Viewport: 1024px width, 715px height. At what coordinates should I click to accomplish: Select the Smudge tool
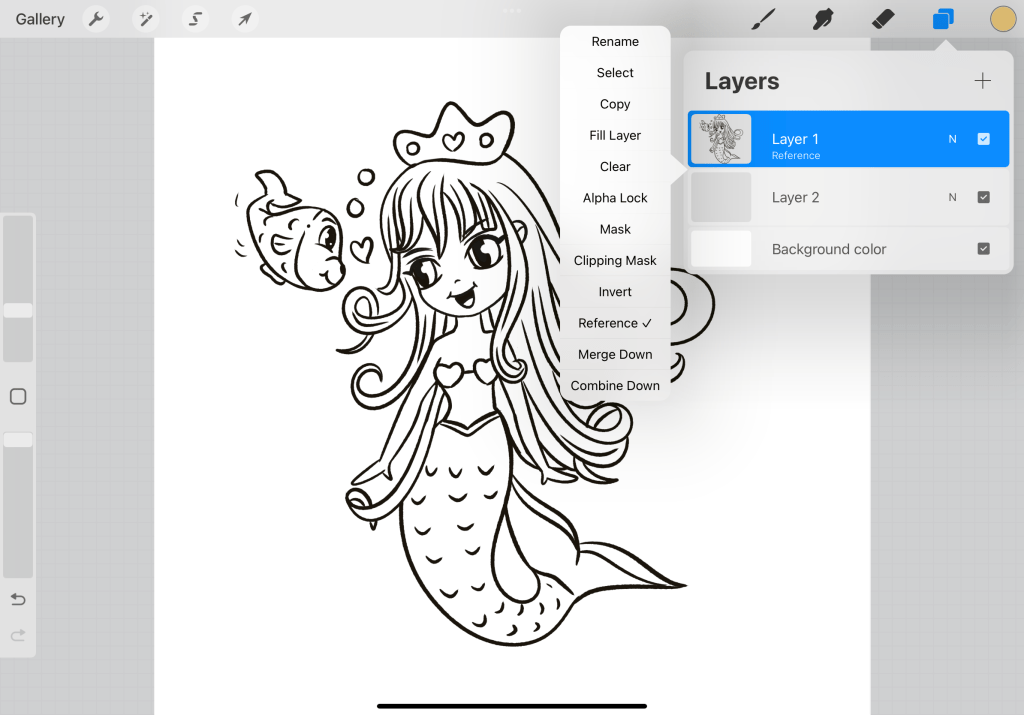pos(823,19)
